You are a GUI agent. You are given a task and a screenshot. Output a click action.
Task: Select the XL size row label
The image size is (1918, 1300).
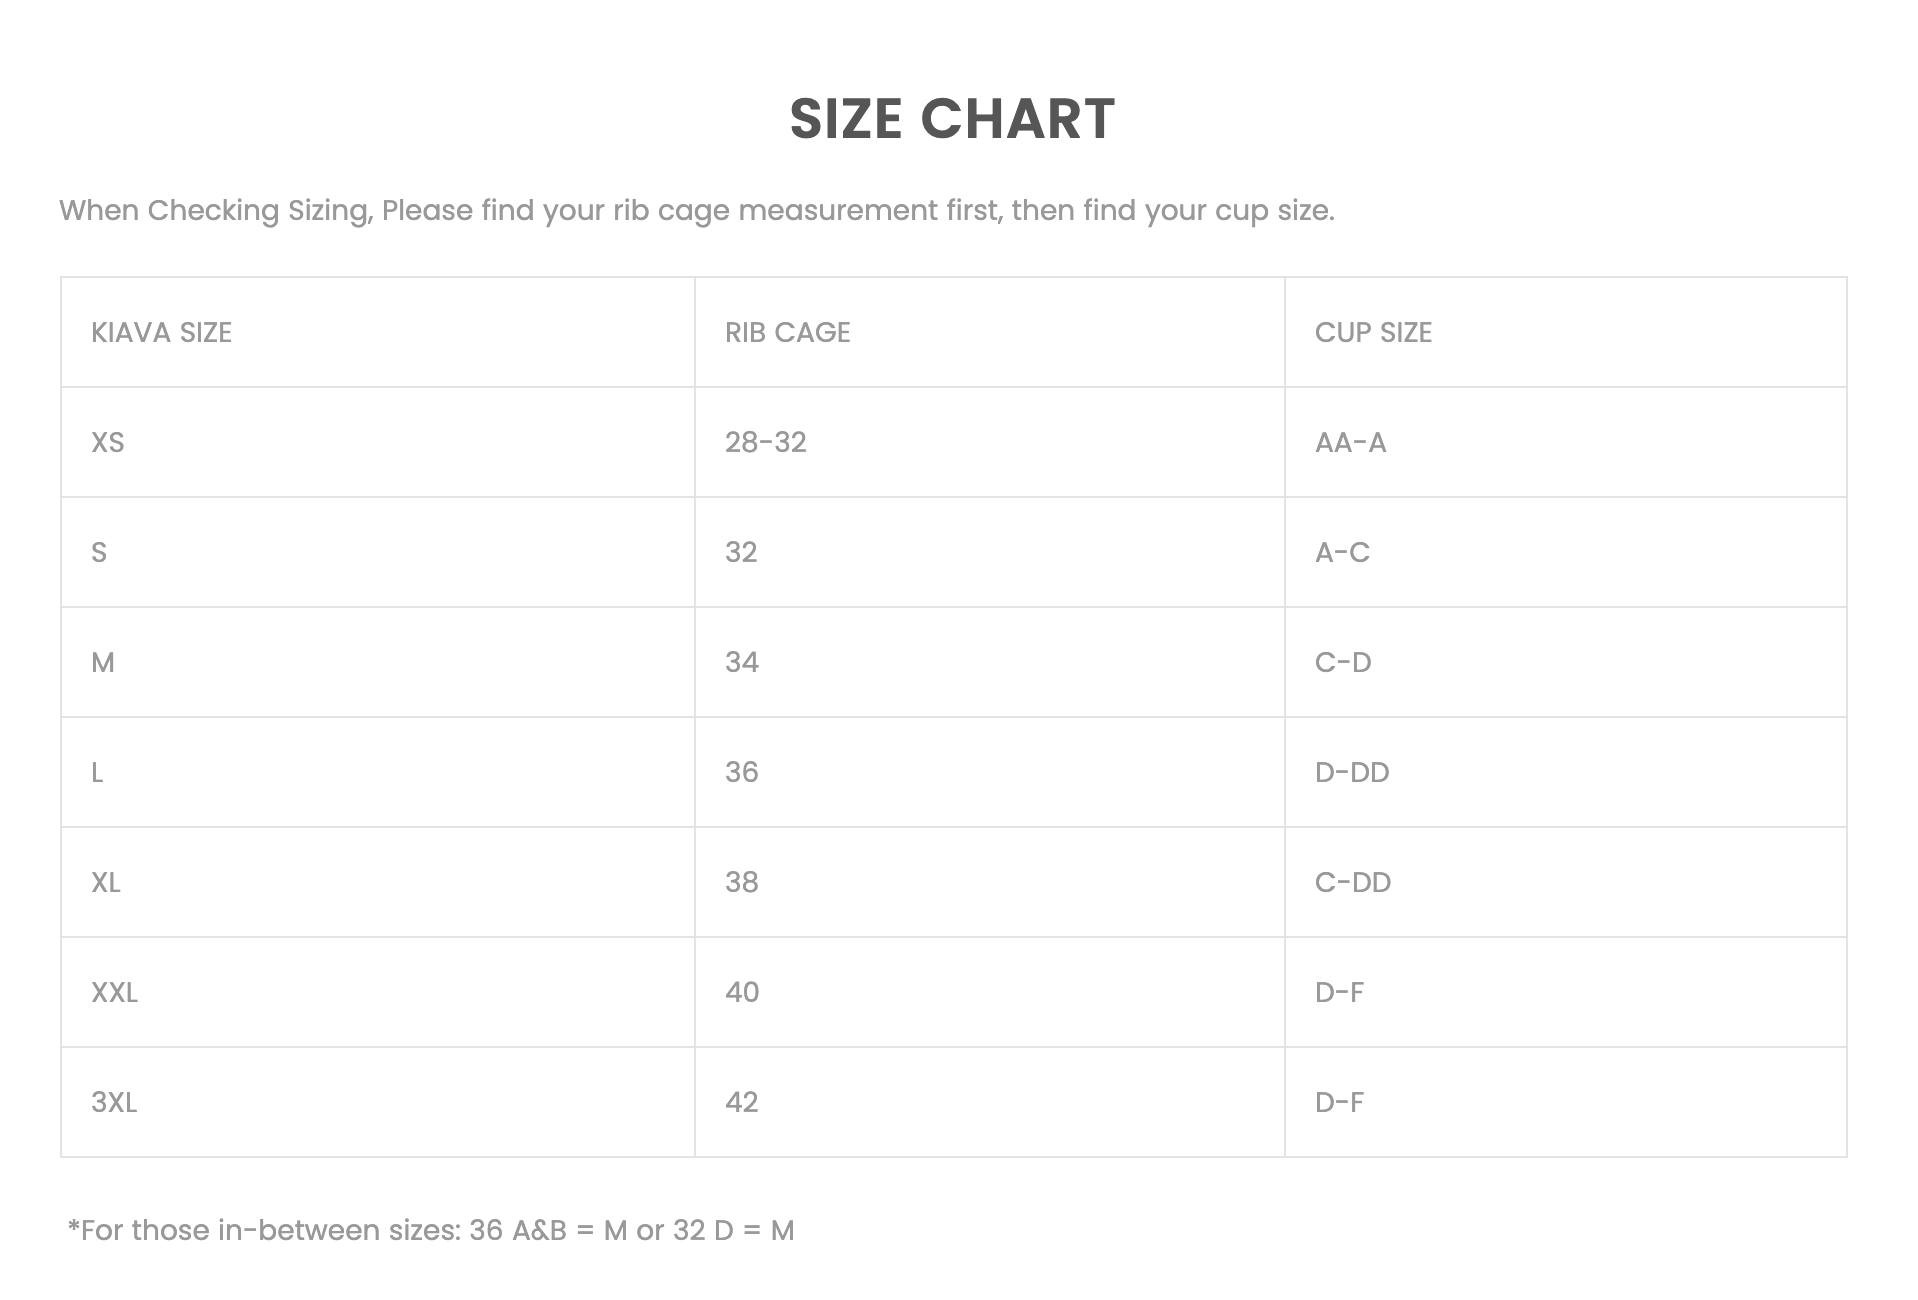click(x=106, y=882)
